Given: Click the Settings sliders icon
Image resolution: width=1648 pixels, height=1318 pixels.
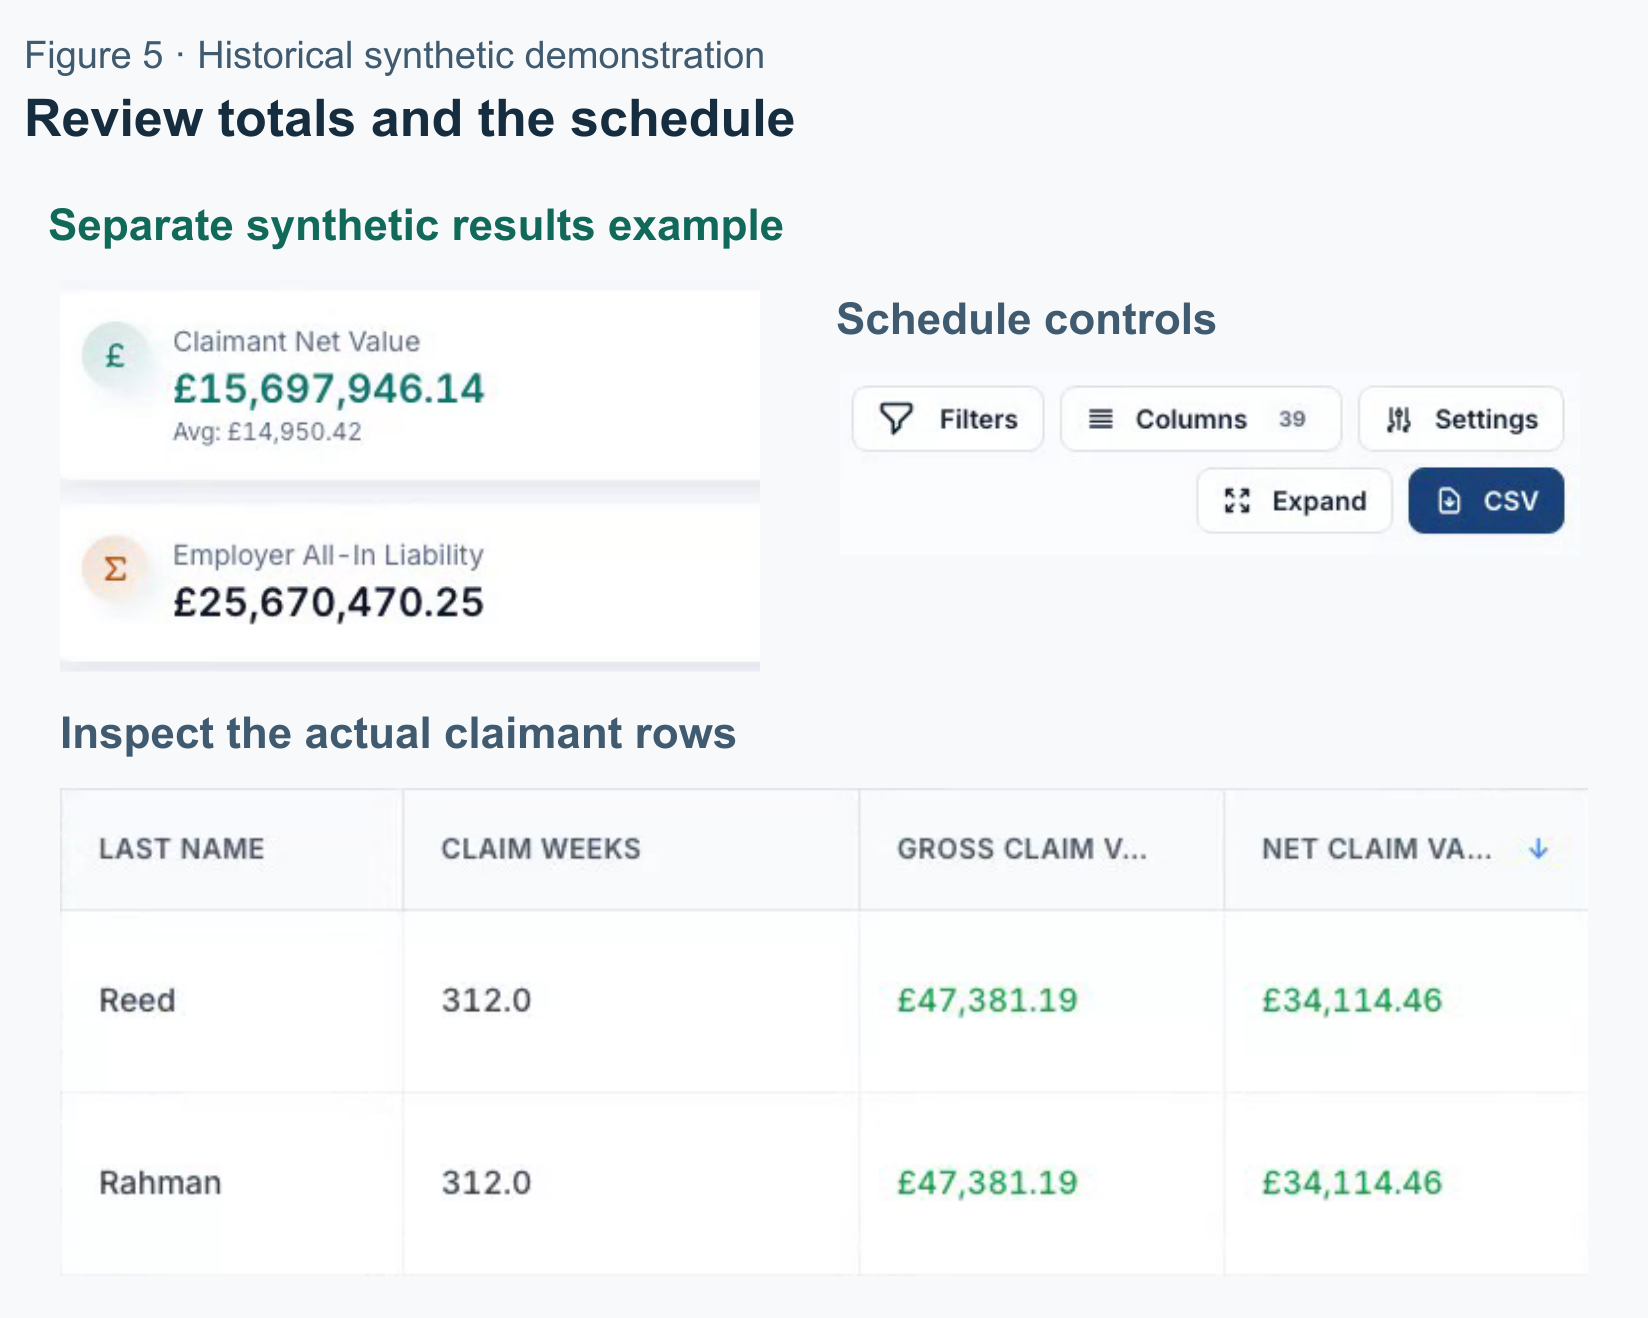Looking at the screenshot, I should coord(1399,420).
